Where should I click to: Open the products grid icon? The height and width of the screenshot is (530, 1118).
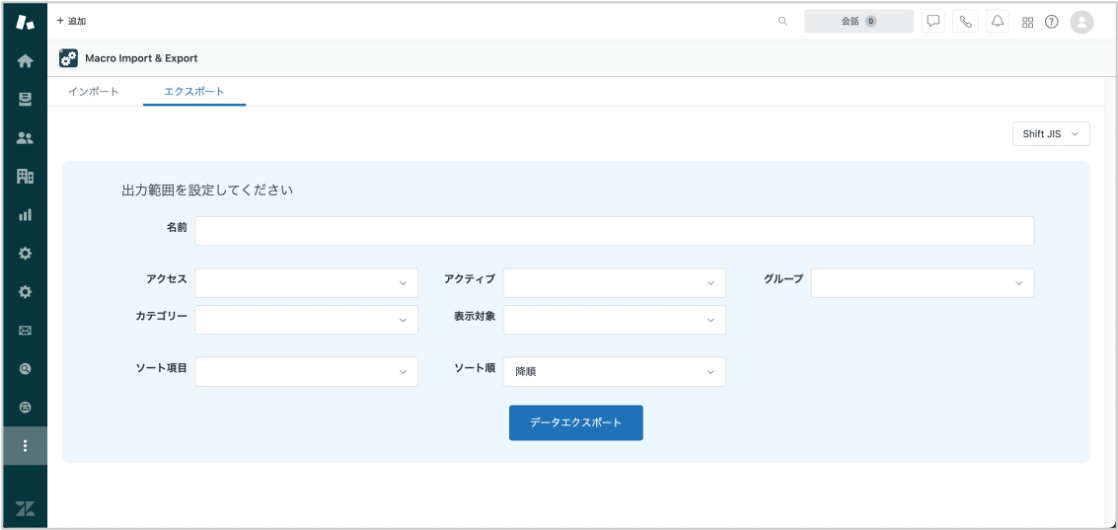click(x=1027, y=22)
